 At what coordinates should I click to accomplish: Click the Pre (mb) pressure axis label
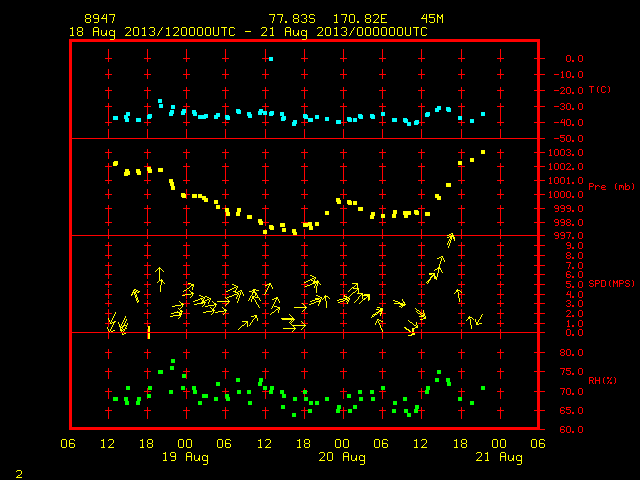(x=611, y=187)
